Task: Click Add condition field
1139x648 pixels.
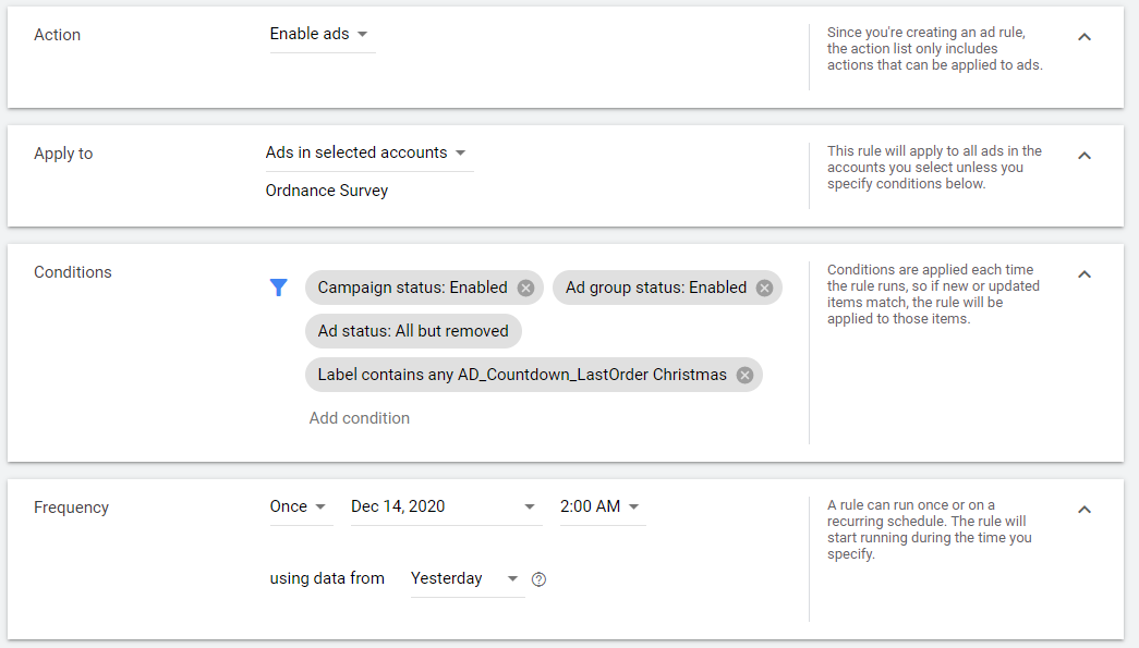Action: point(360,418)
